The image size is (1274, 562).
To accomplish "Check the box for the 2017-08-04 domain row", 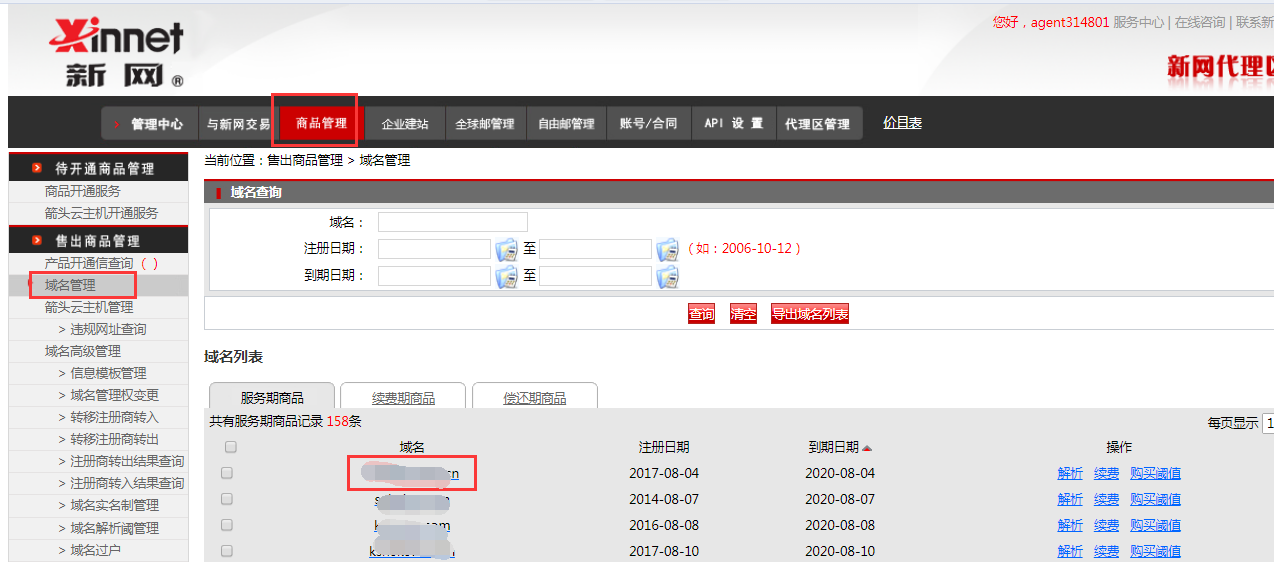I will [x=227, y=473].
